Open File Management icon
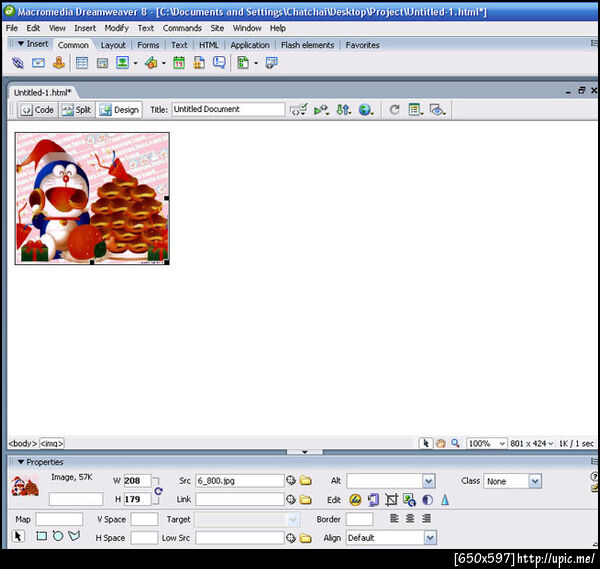This screenshot has width=600, height=569. (x=343, y=110)
